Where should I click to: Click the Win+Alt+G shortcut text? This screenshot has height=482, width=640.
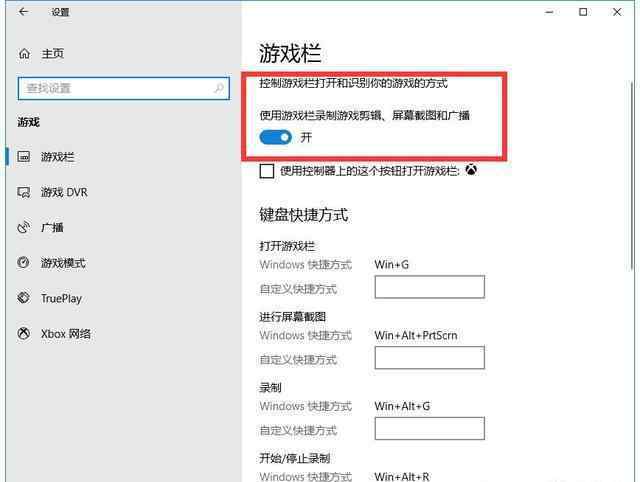click(402, 406)
